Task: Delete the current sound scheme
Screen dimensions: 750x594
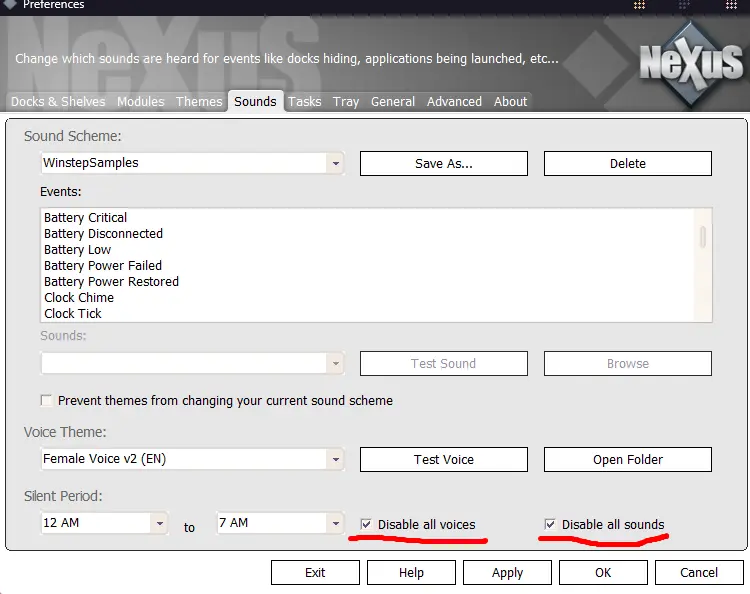Action: pos(628,164)
